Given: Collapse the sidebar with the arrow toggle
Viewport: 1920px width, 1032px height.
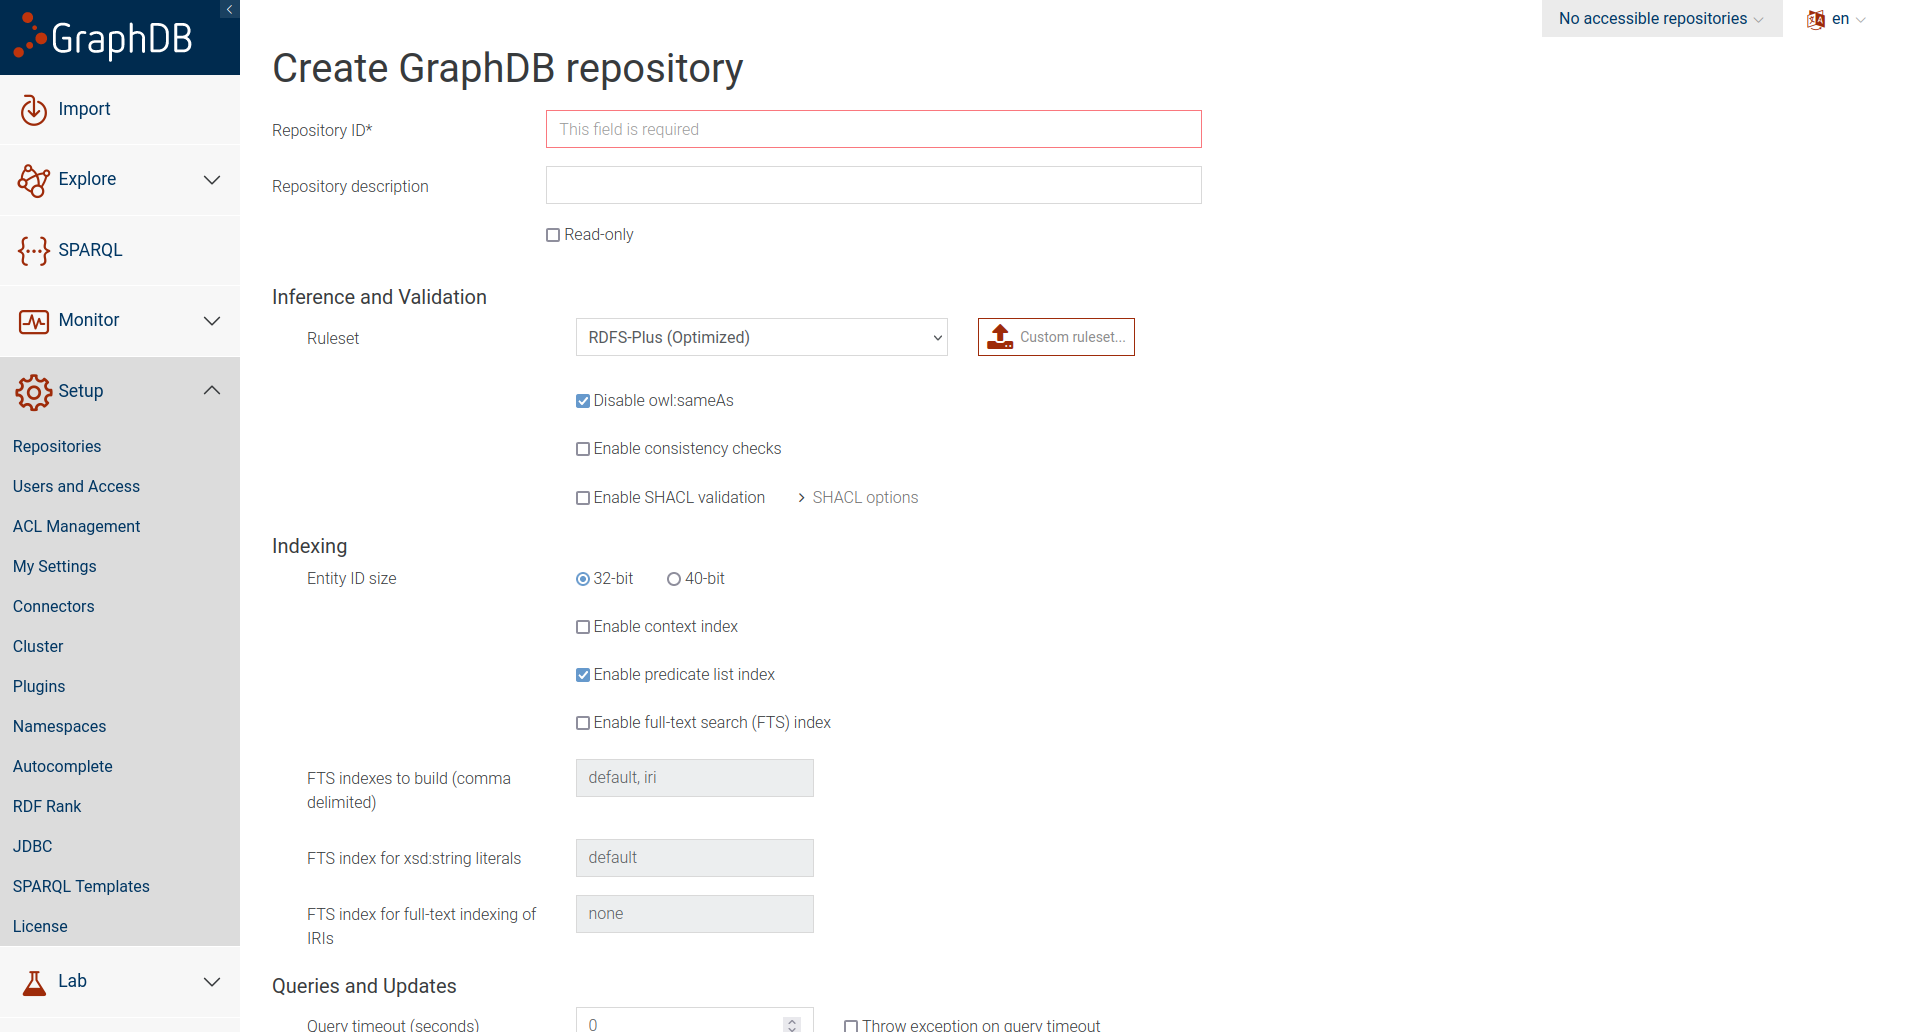Looking at the screenshot, I should click(229, 9).
